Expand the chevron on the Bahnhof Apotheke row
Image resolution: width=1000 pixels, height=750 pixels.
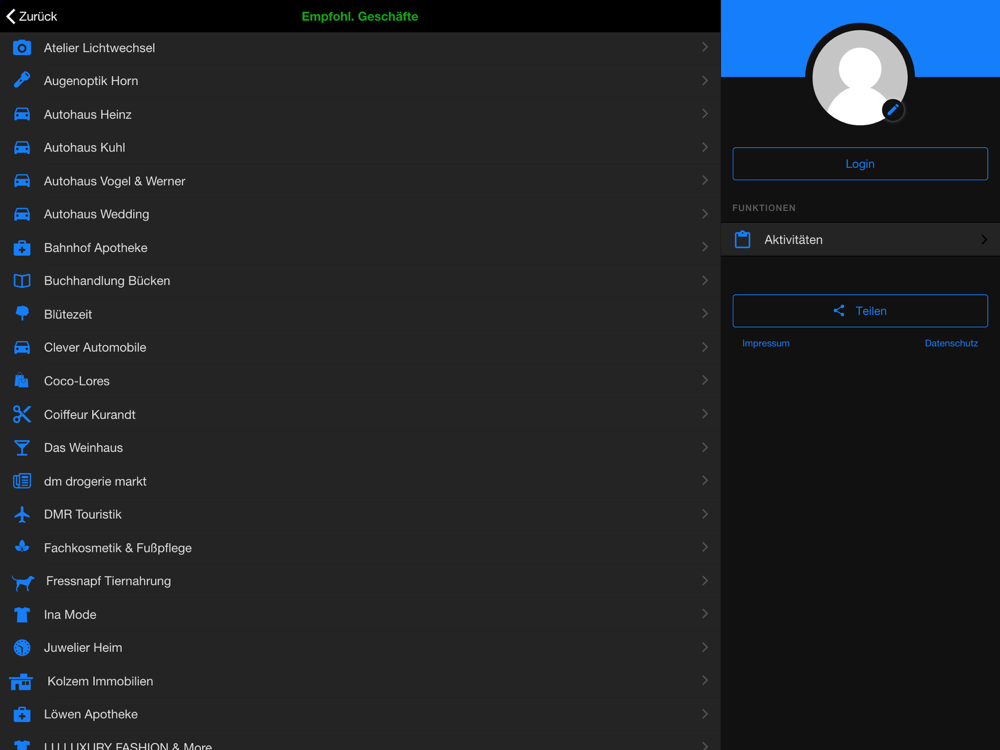pyautogui.click(x=705, y=247)
